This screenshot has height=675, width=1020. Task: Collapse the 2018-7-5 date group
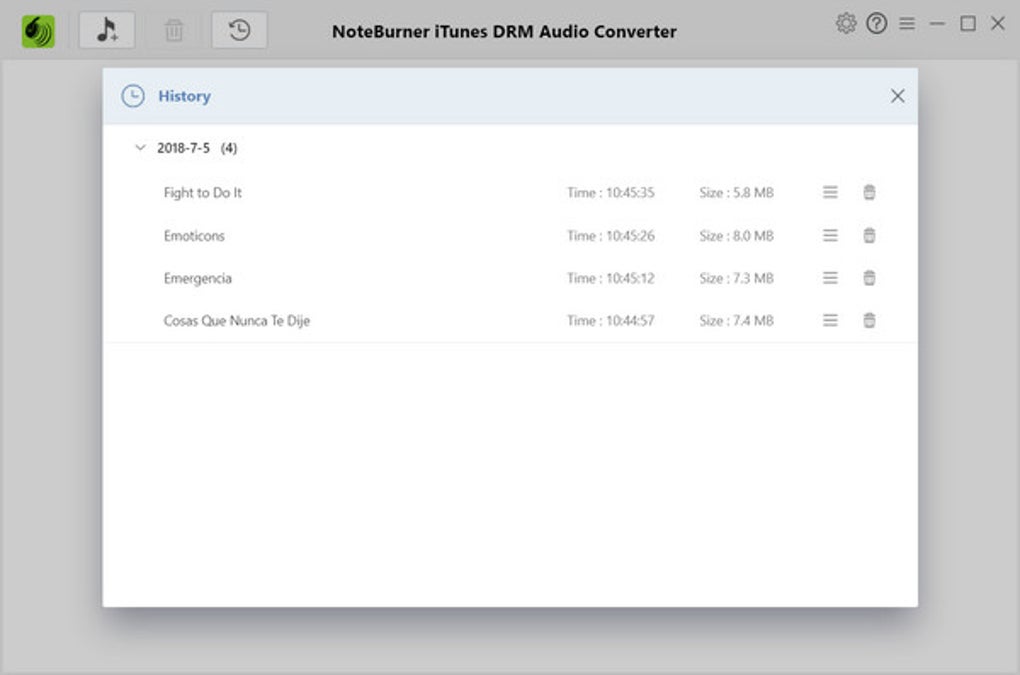[x=140, y=148]
